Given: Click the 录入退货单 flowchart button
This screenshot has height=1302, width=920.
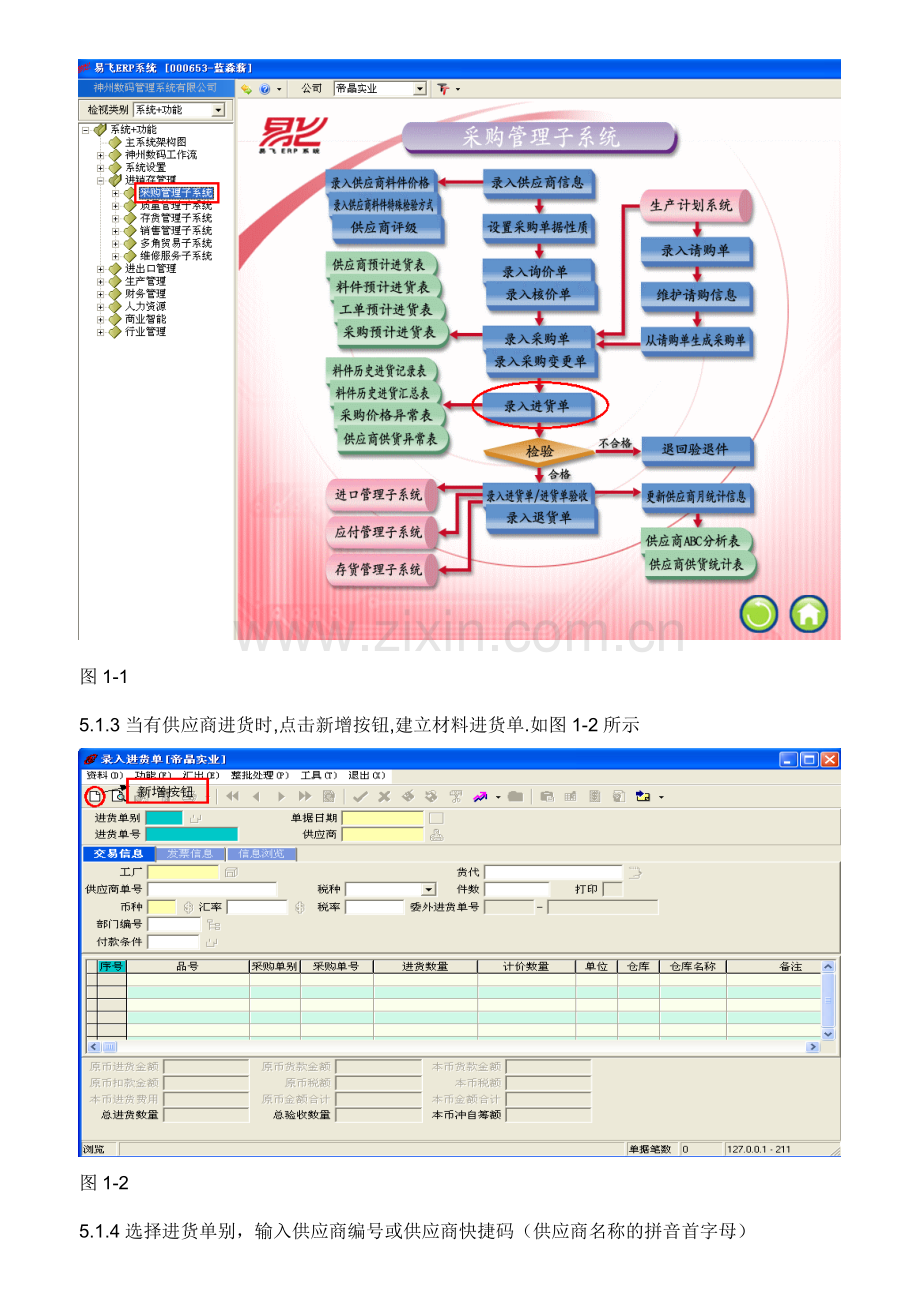Looking at the screenshot, I should (x=539, y=517).
